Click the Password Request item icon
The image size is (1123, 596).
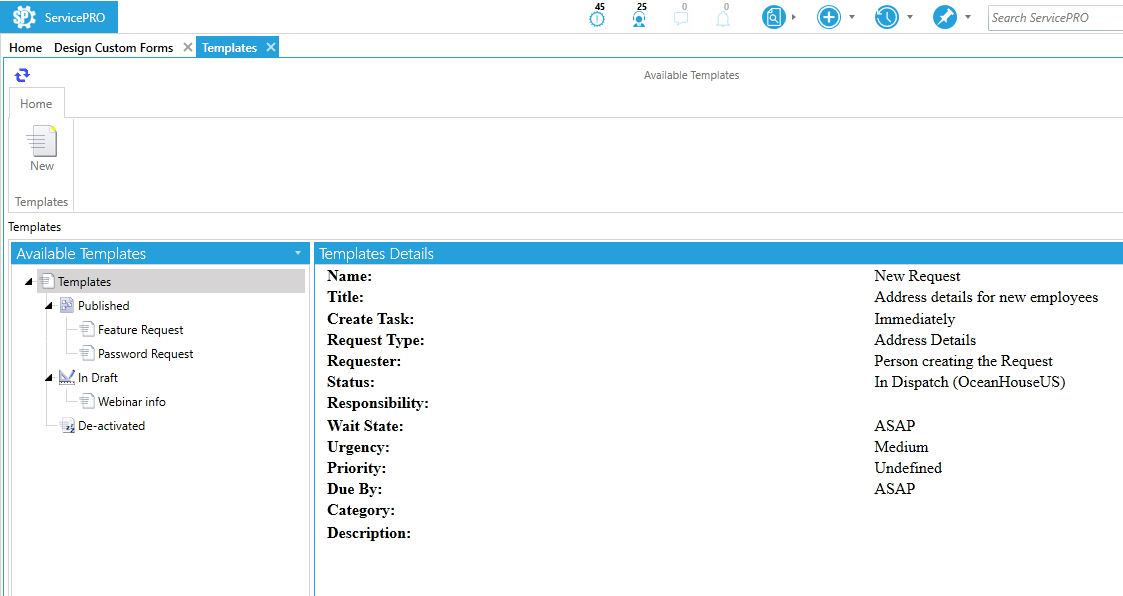point(87,353)
